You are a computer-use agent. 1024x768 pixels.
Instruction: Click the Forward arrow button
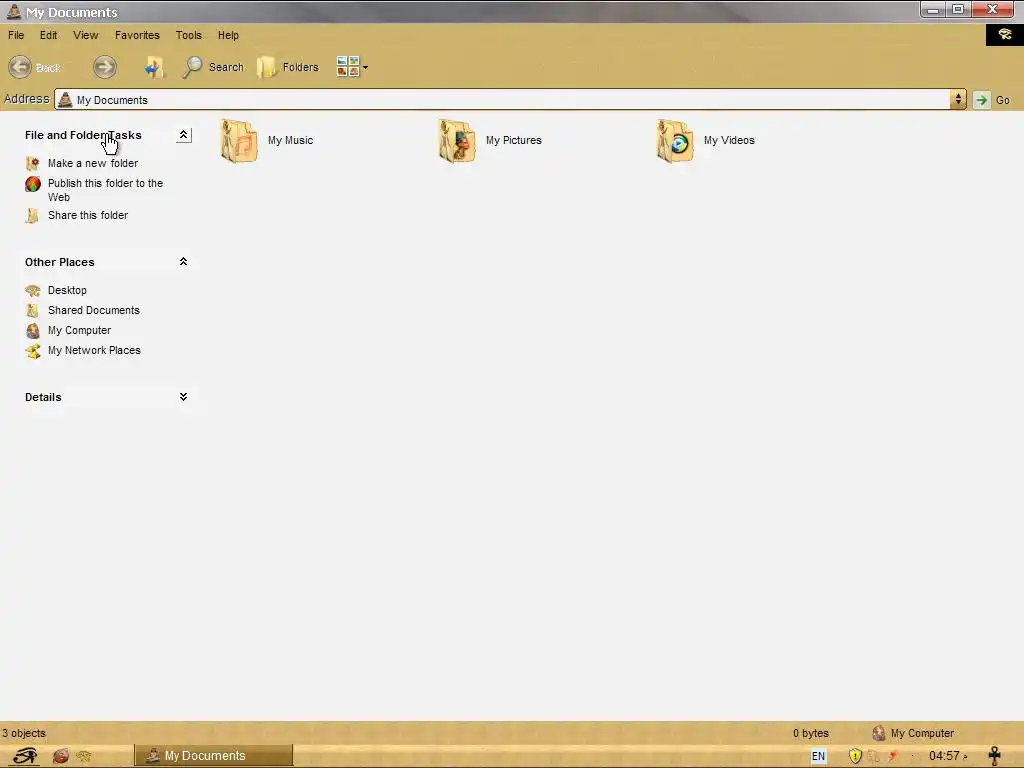[104, 67]
